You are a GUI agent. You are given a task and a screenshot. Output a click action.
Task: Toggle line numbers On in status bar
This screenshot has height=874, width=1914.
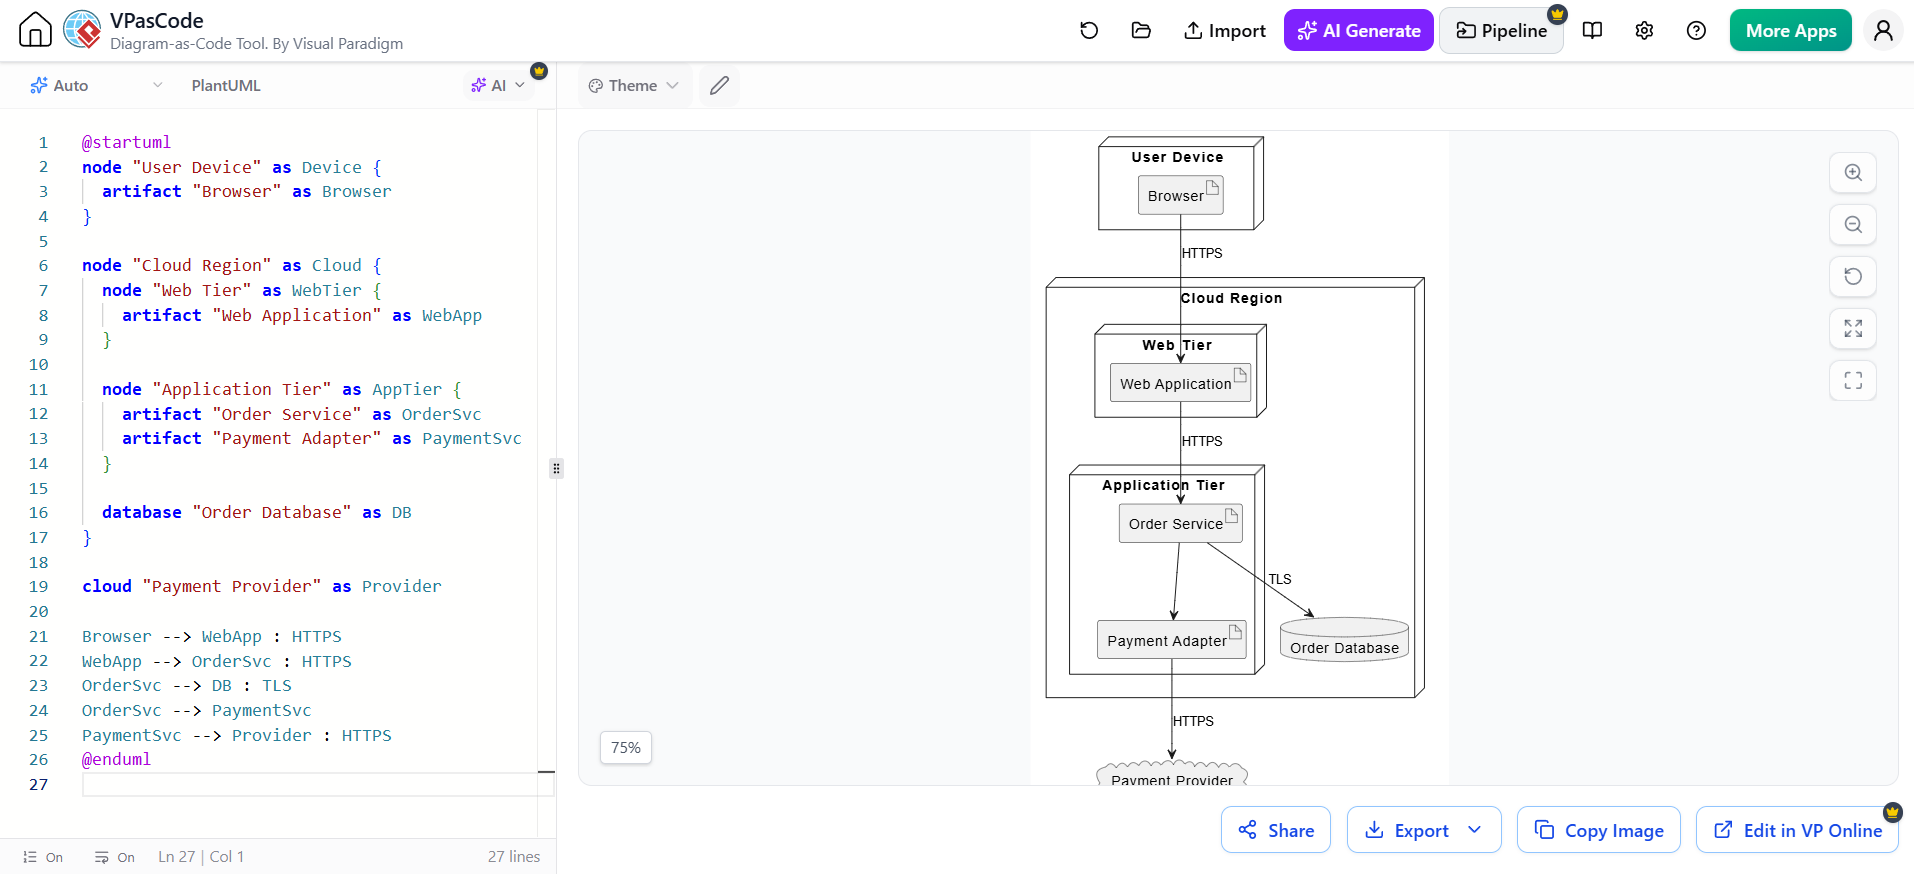click(43, 857)
